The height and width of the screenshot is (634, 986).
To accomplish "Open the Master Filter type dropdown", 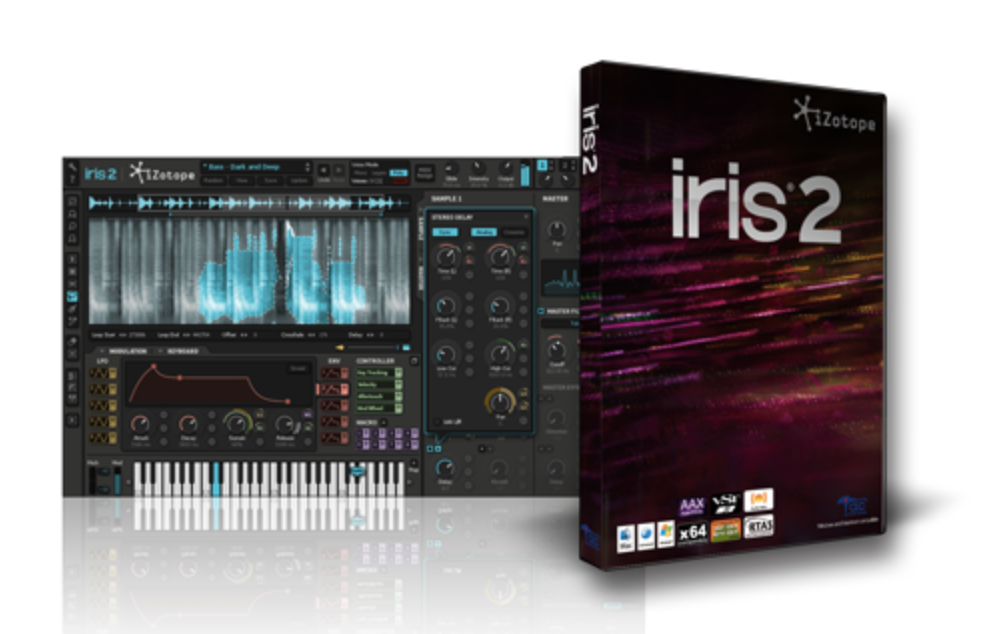I will [x=560, y=323].
